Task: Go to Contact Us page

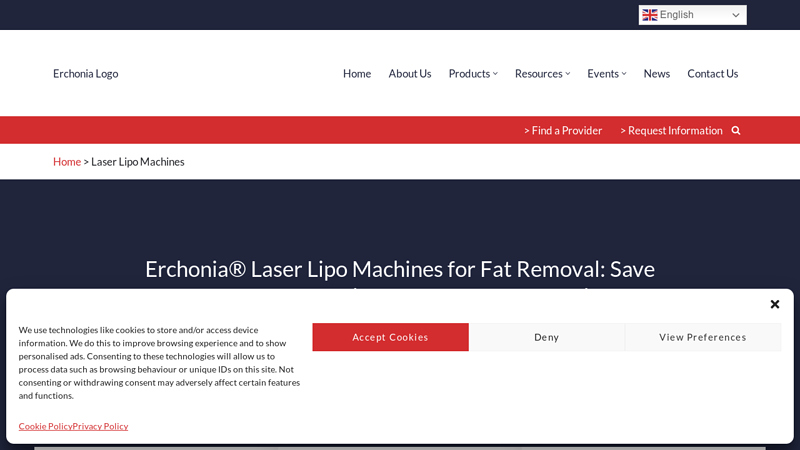Action: coord(713,73)
